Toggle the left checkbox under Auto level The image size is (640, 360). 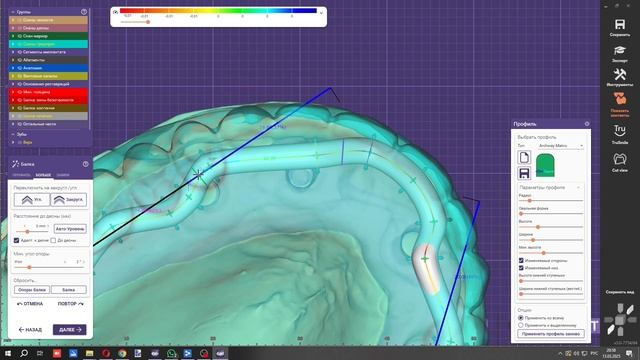[16, 240]
